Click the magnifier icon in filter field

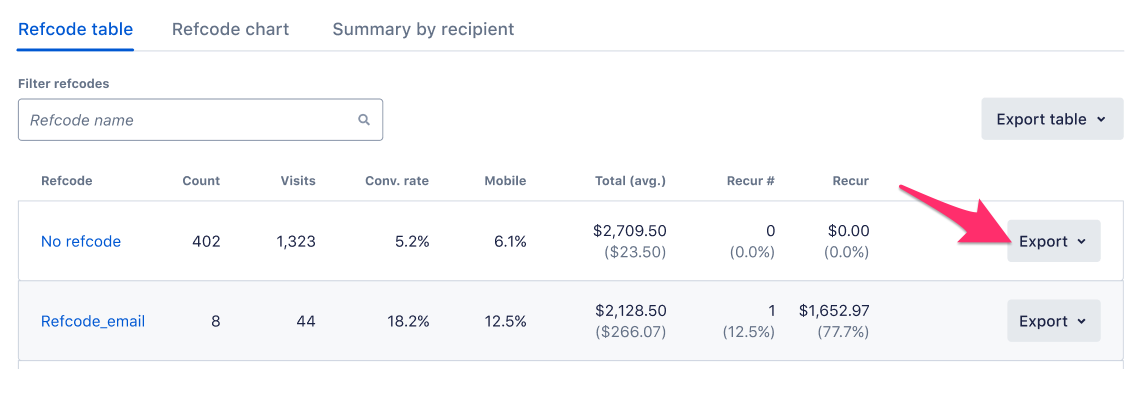coord(364,120)
